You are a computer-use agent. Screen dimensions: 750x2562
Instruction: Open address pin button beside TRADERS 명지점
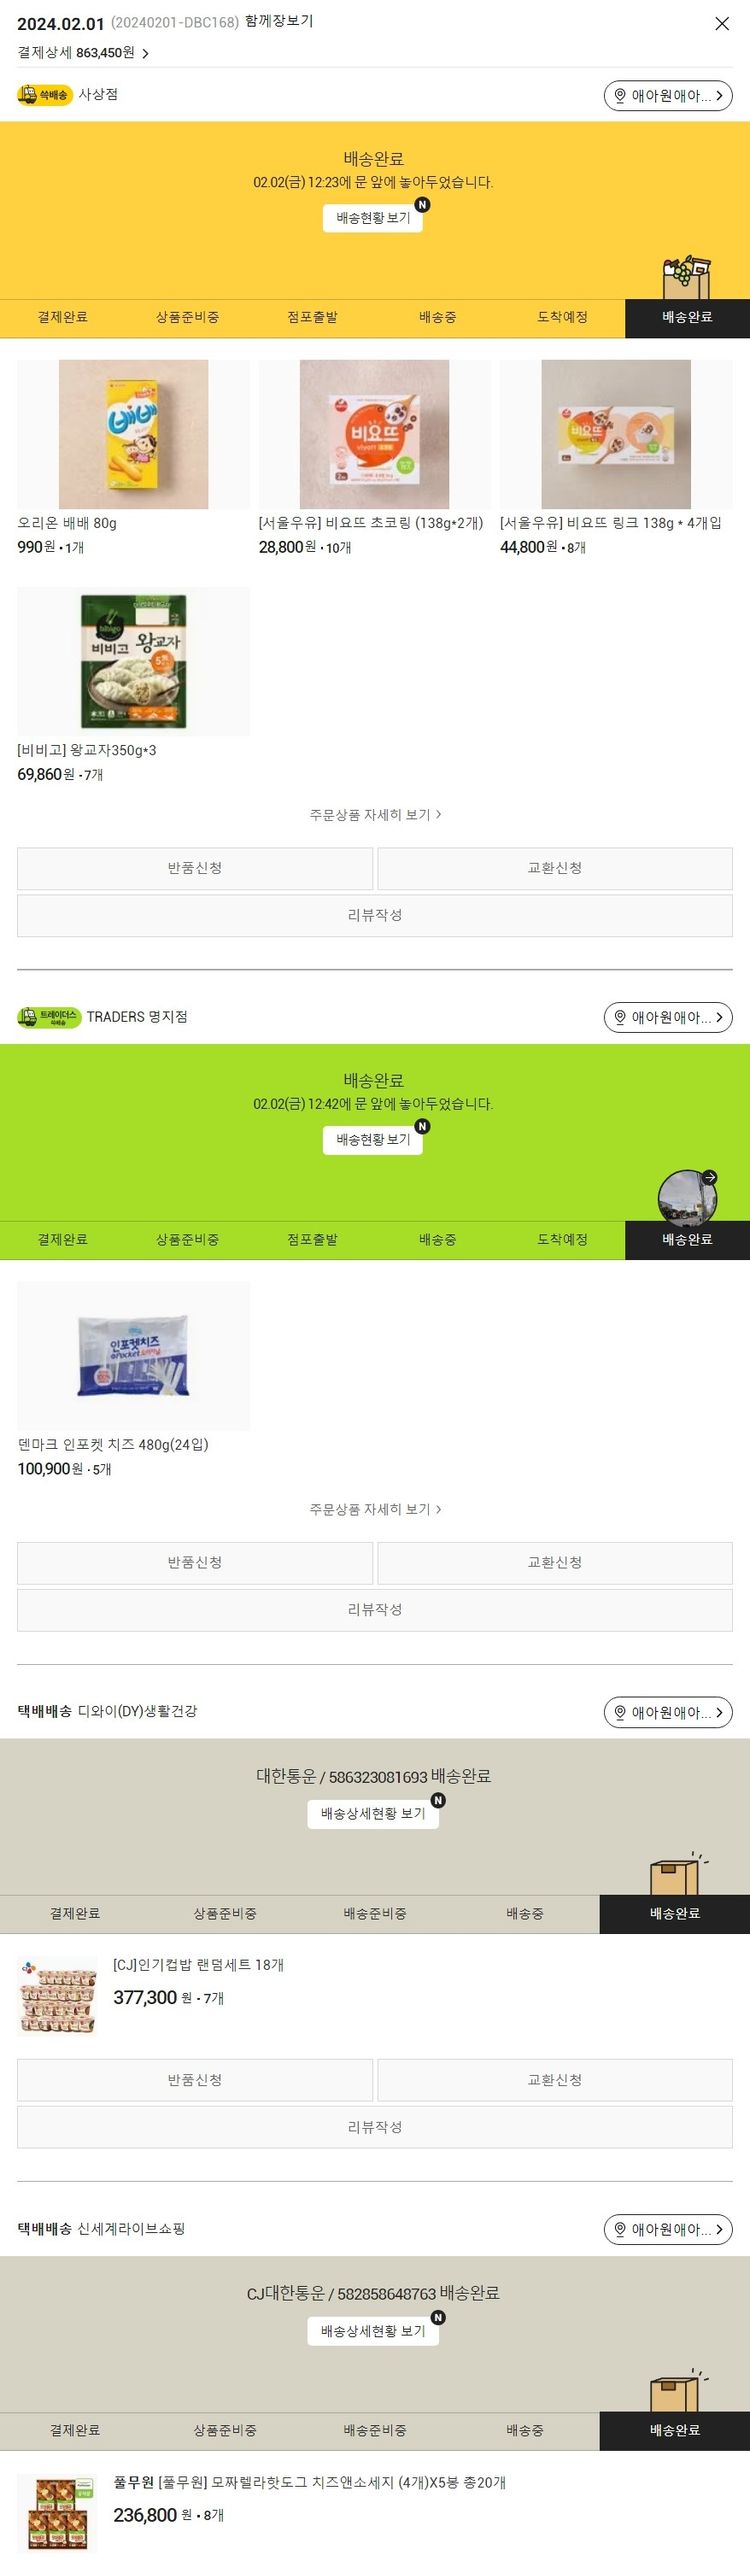(668, 1017)
